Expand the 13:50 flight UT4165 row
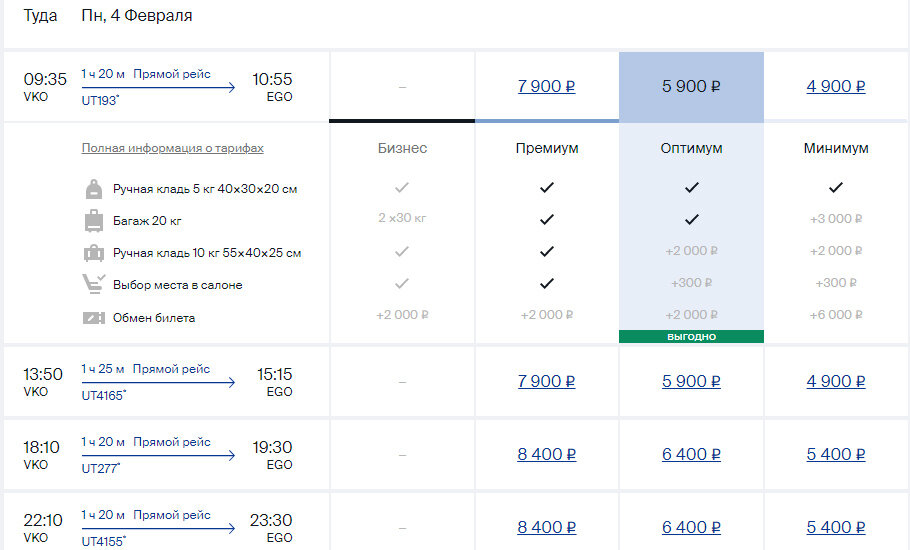This screenshot has width=910, height=550. [158, 381]
